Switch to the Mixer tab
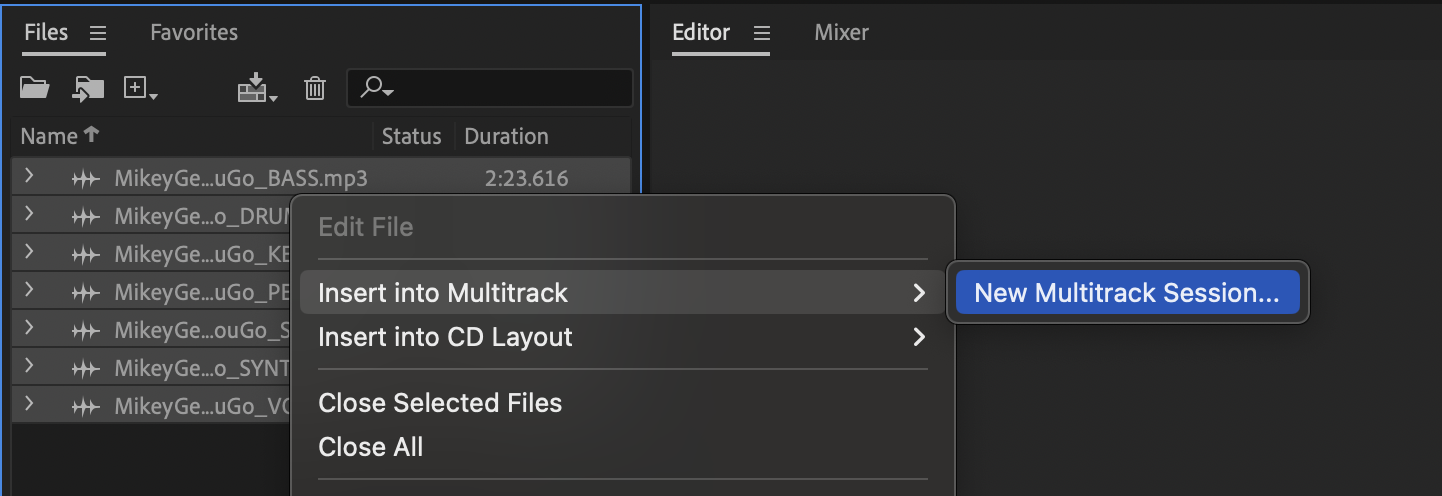This screenshot has height=496, width=1442. (841, 32)
